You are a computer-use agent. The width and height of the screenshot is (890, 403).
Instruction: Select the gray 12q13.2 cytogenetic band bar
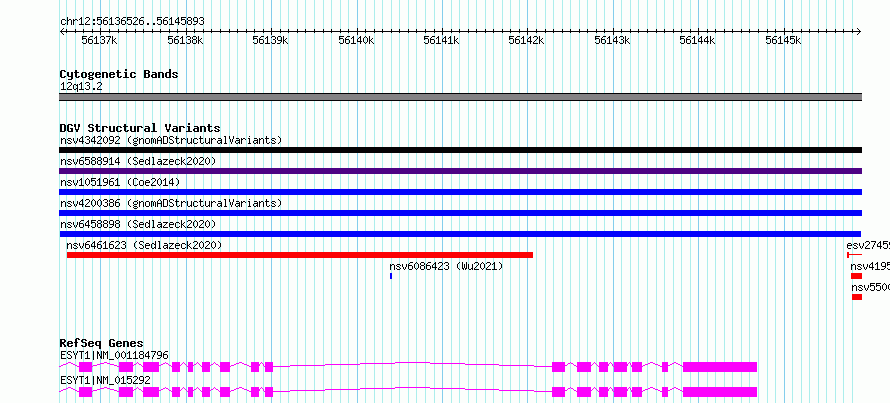click(460, 97)
